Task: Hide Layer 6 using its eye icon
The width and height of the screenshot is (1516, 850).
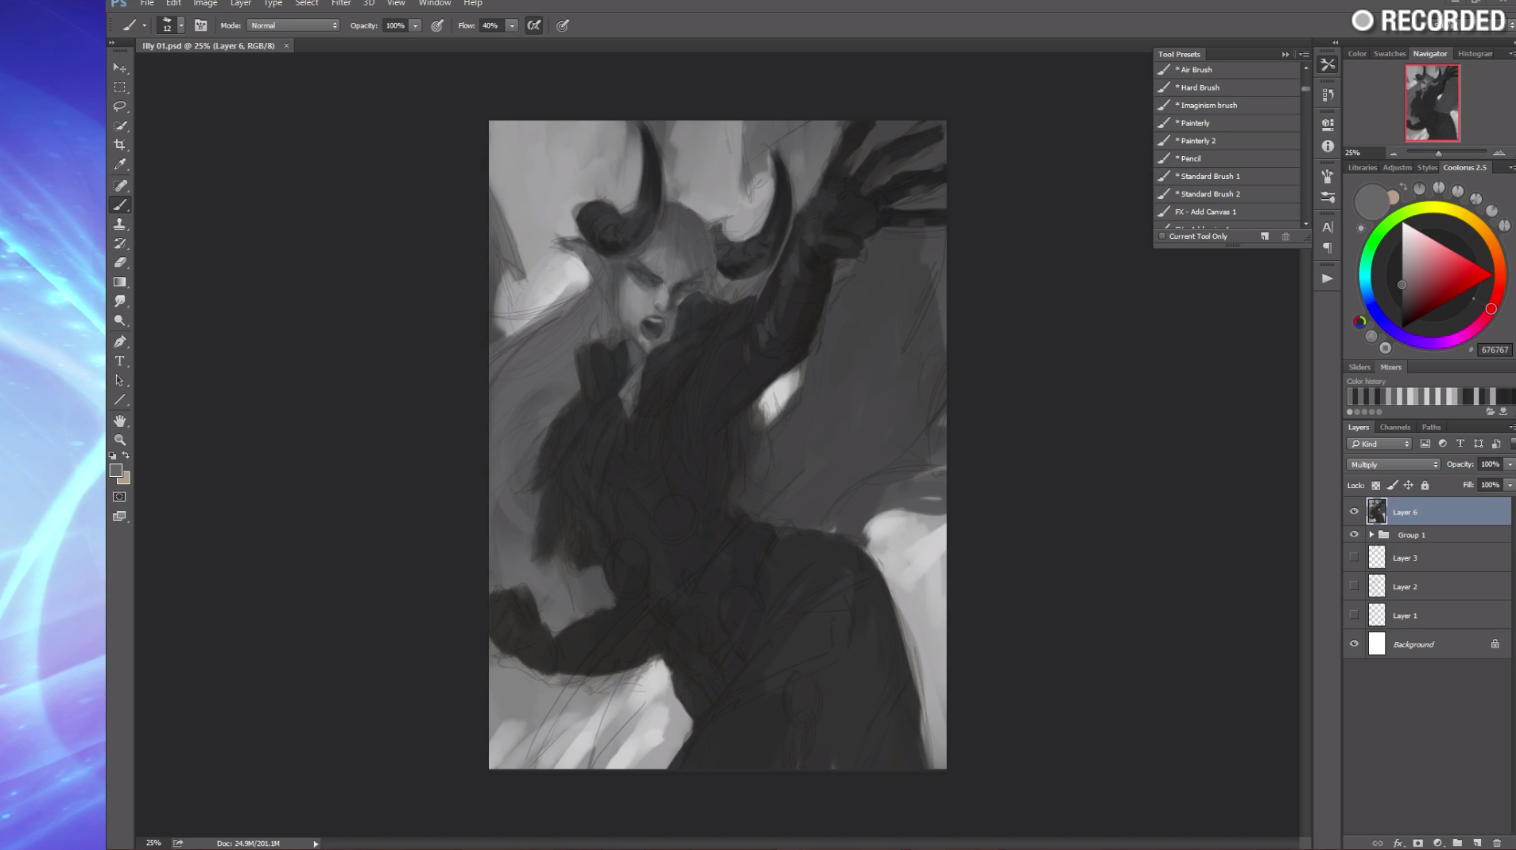Action: (x=1354, y=512)
